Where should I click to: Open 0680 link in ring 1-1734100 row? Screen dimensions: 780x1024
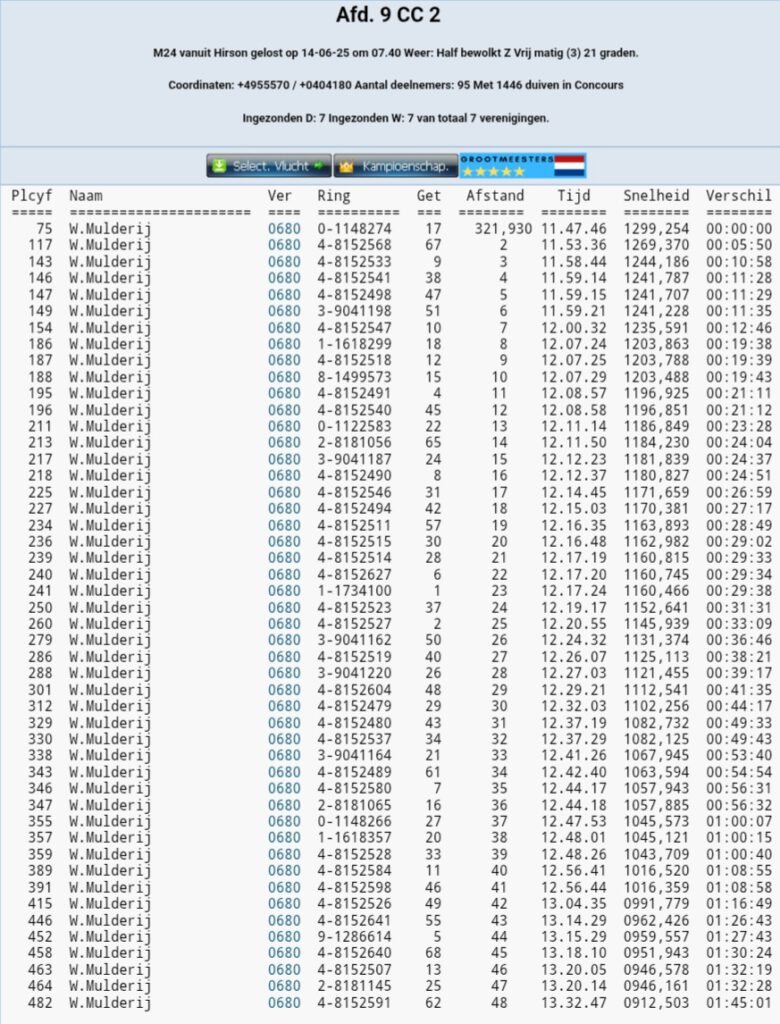(x=284, y=591)
